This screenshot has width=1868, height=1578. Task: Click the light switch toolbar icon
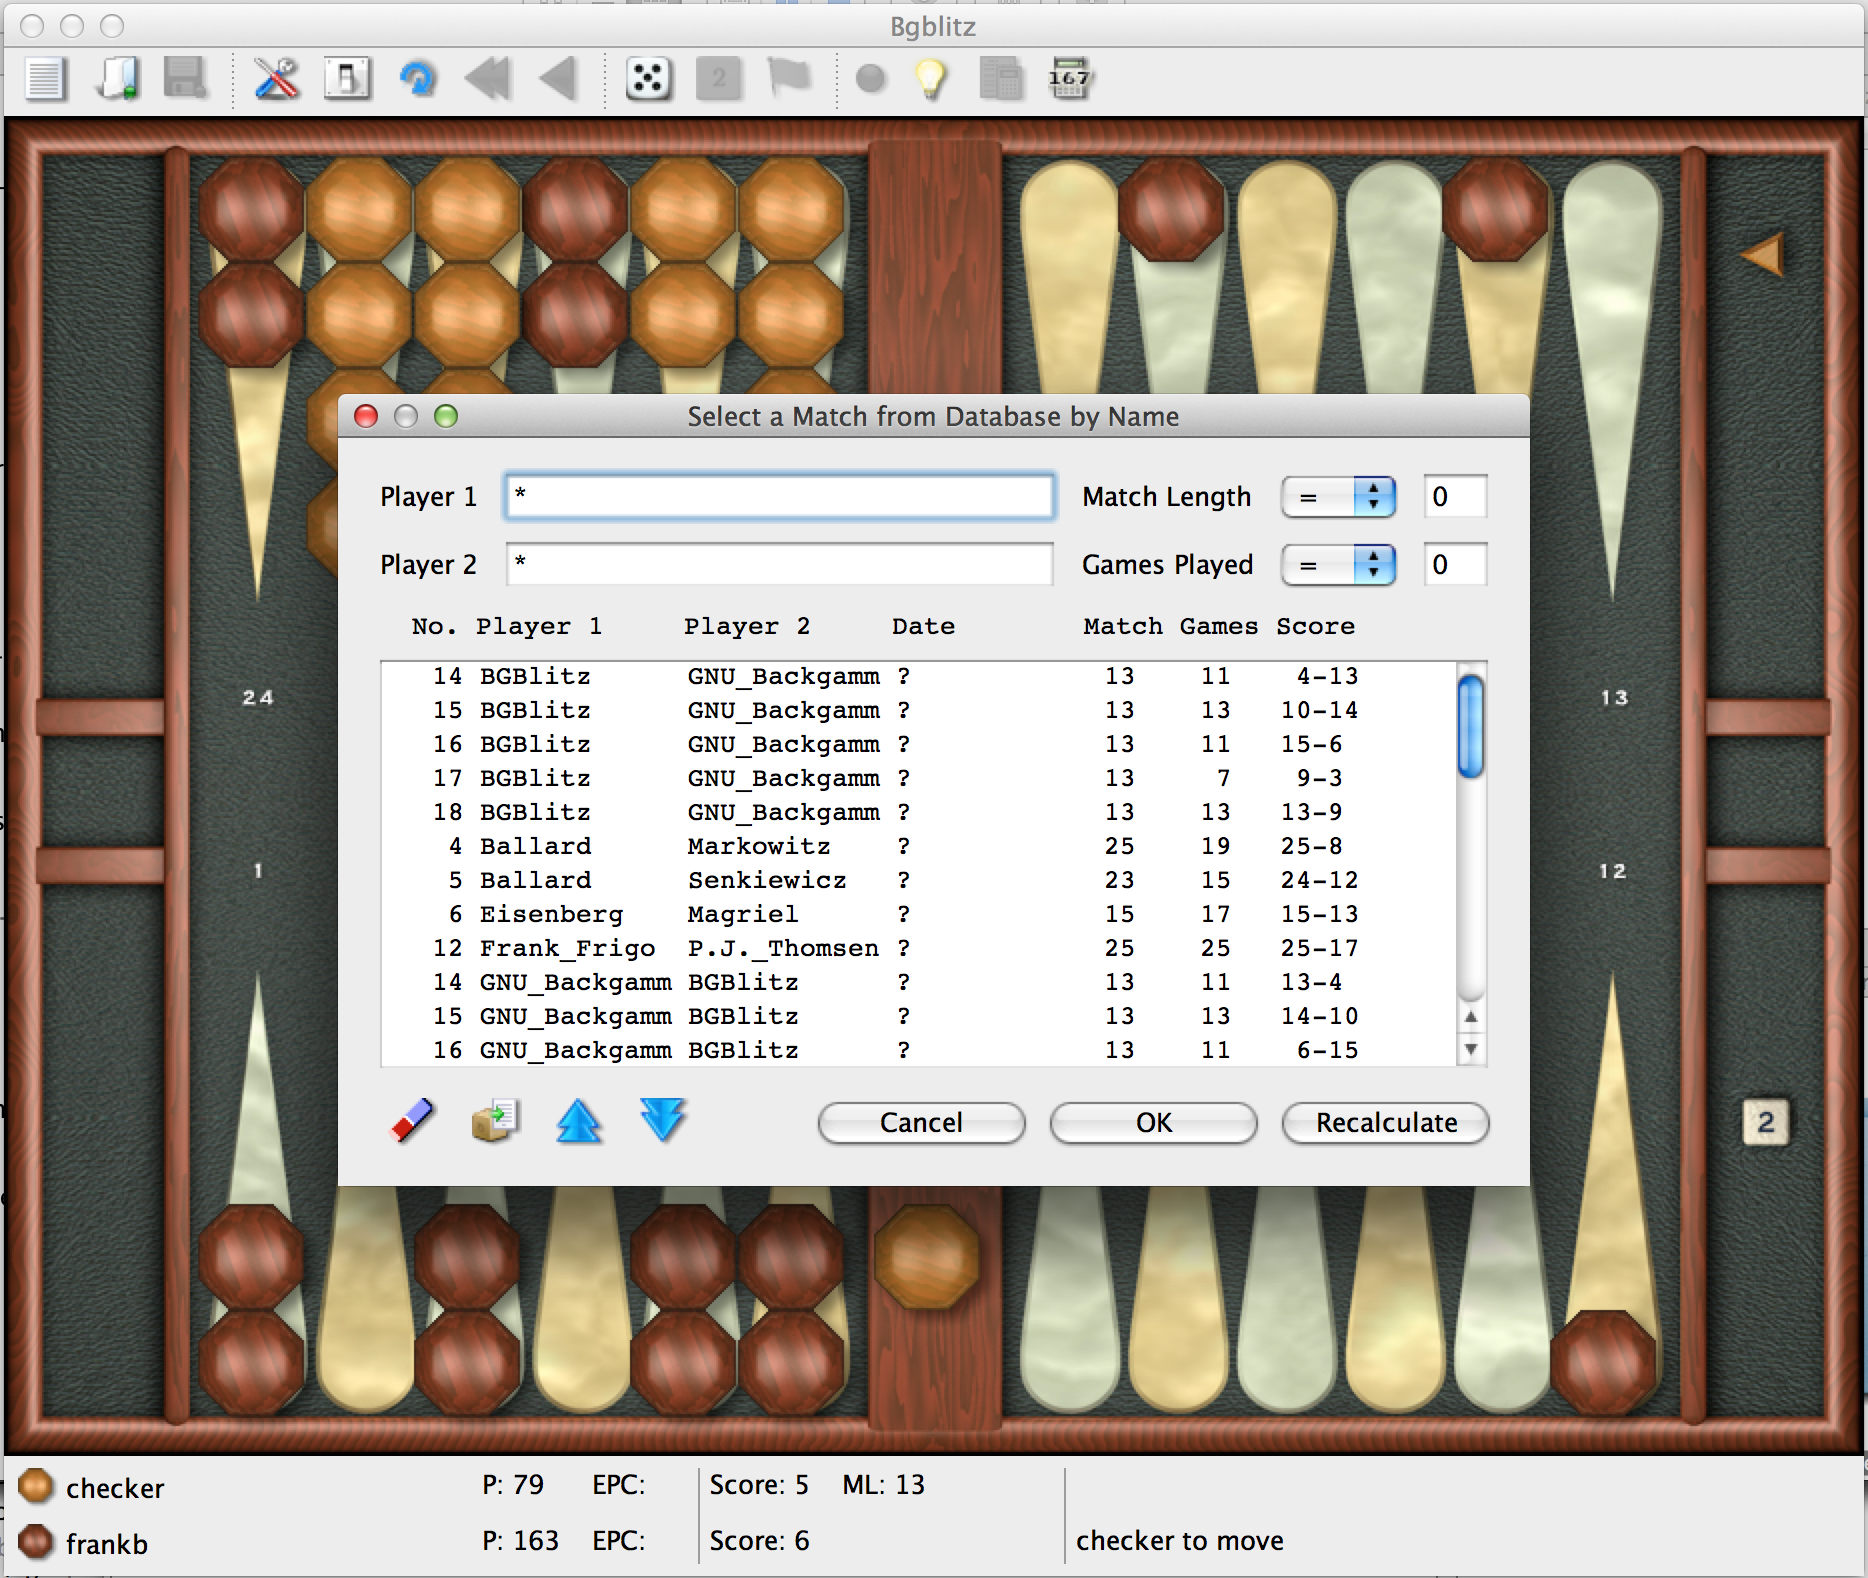pos(347,79)
